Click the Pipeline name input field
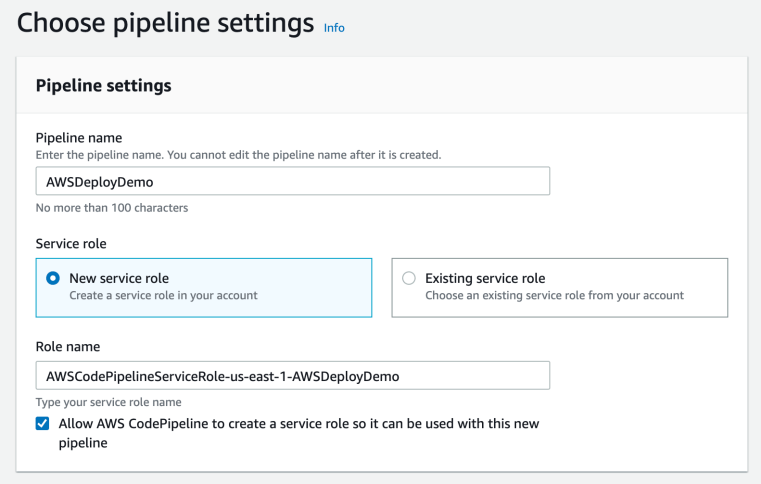The image size is (761, 484). point(293,181)
